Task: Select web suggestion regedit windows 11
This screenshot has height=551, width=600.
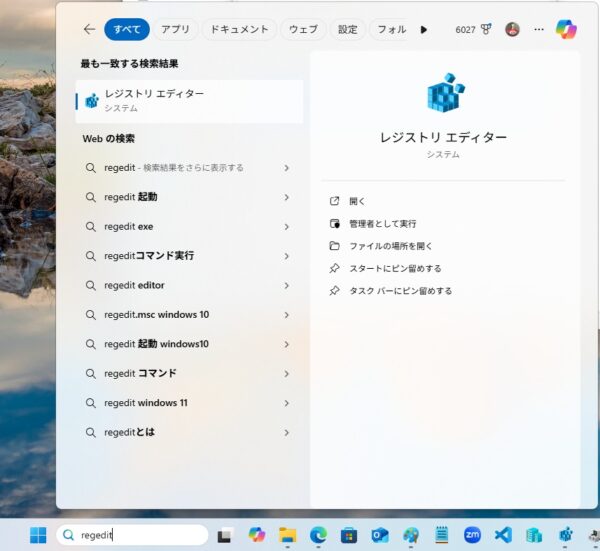Action: [x=188, y=403]
